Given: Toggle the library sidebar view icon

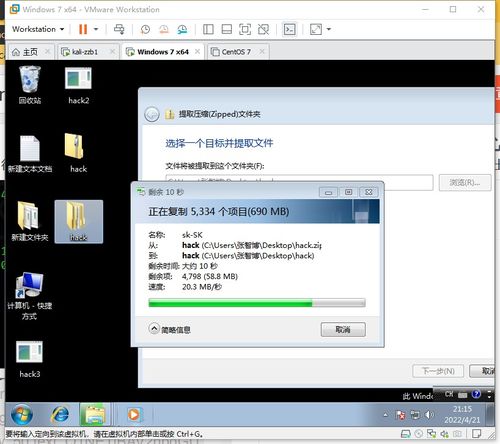Looking at the screenshot, I should pyautogui.click(x=208, y=29).
